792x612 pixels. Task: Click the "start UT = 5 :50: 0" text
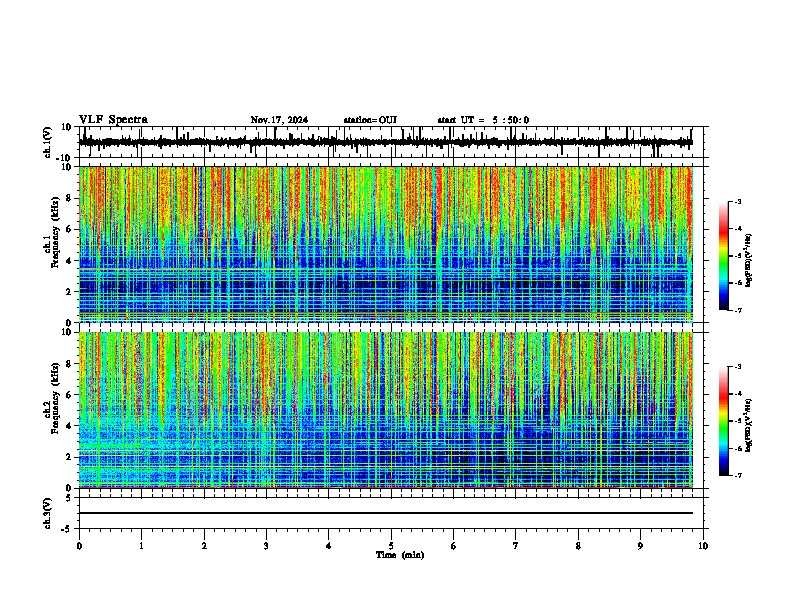483,120
